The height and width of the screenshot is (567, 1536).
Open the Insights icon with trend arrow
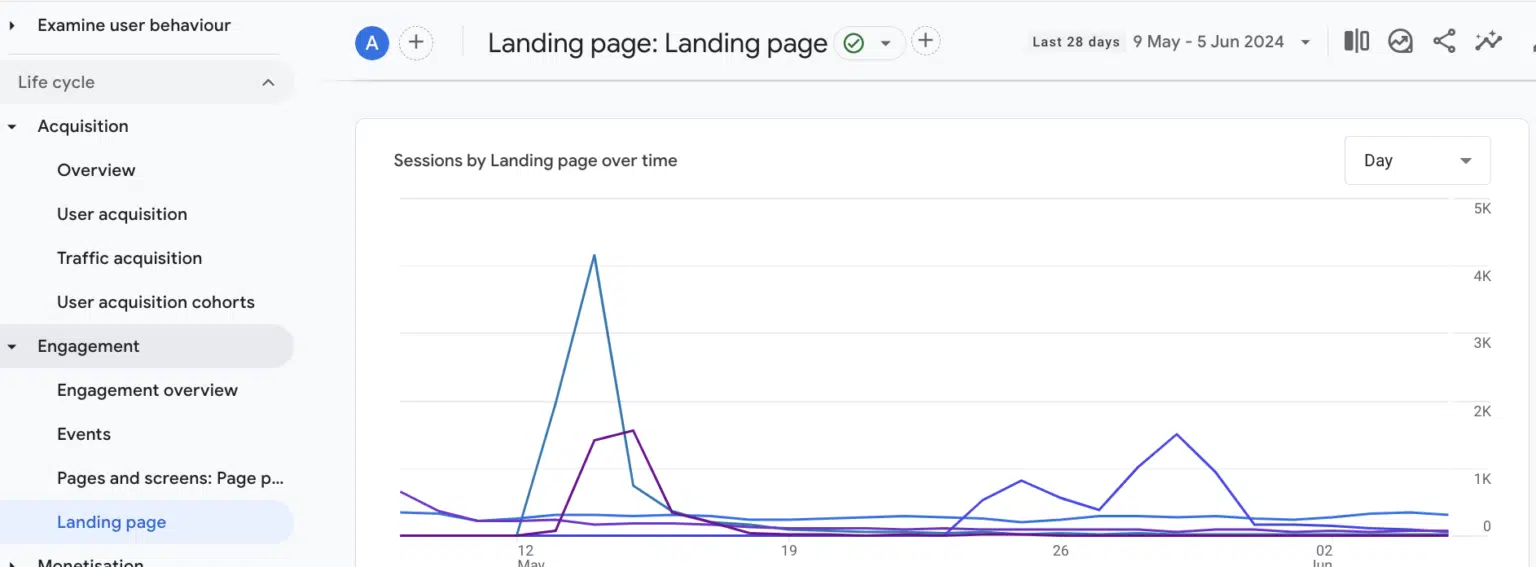[1400, 41]
